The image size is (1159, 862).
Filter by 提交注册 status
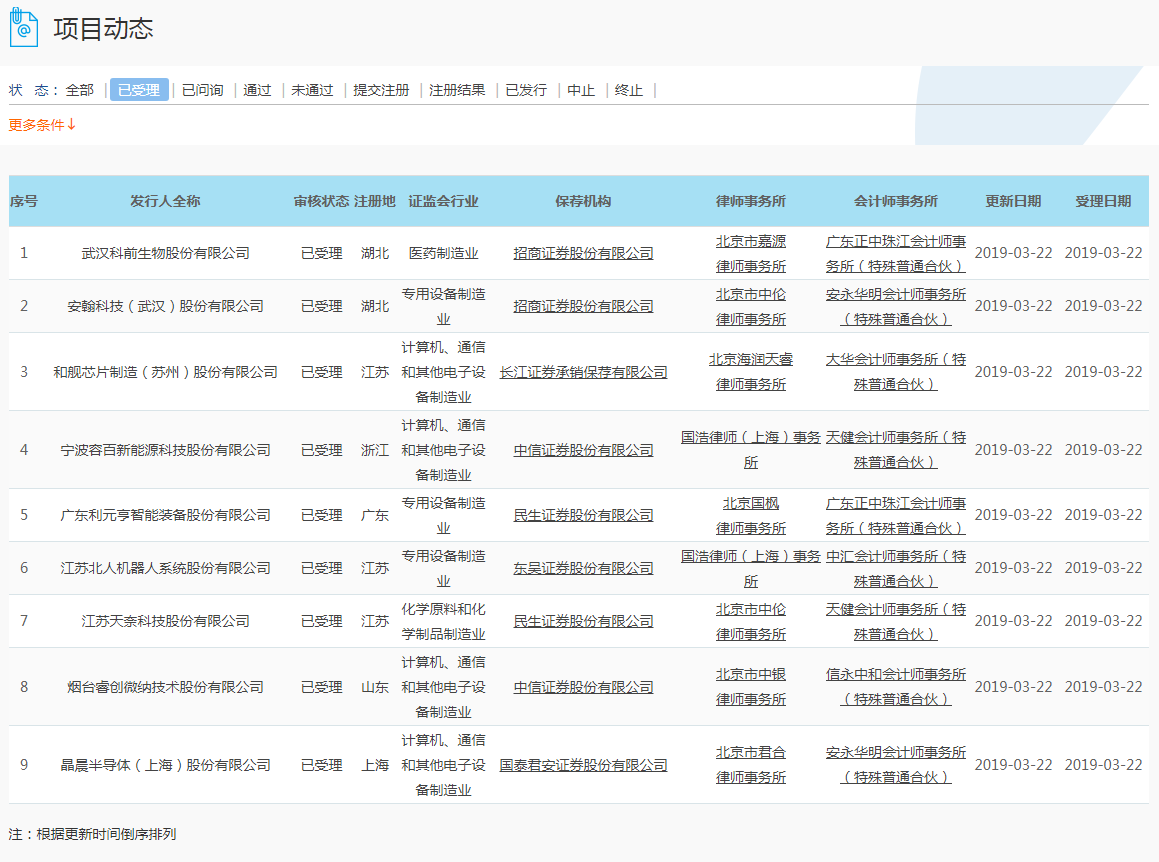tap(381, 90)
